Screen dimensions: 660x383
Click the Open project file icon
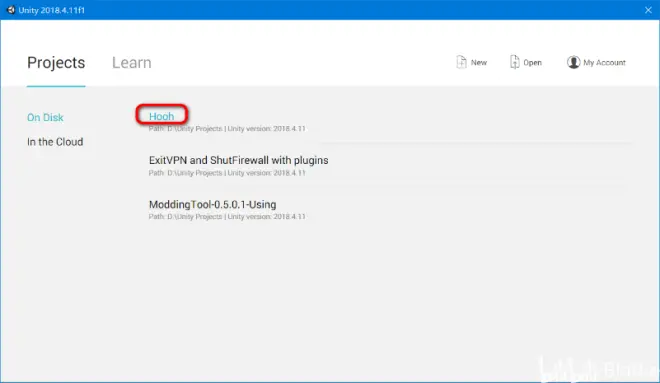click(x=514, y=62)
